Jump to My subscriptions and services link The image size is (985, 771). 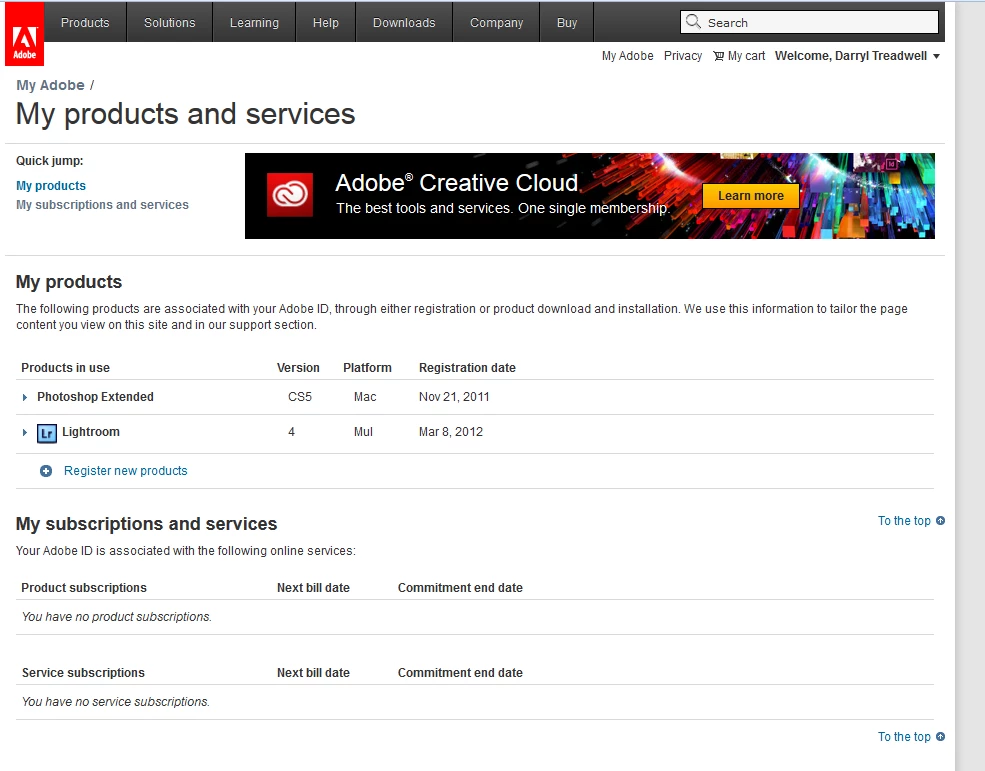coord(102,205)
